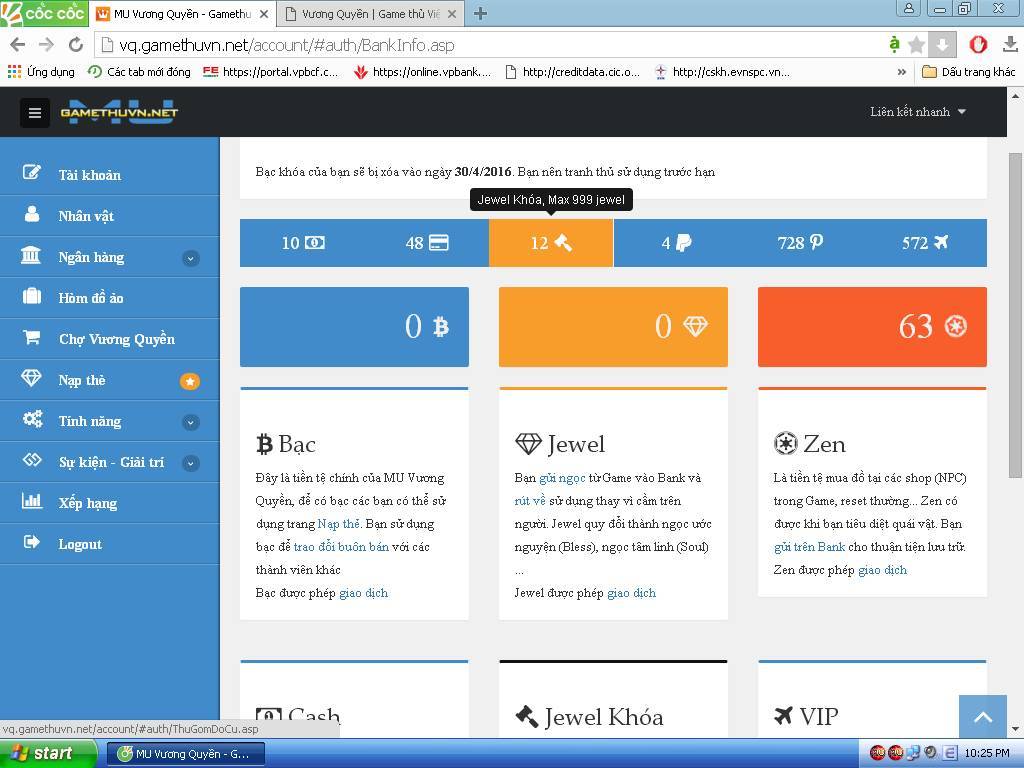Click the plane VIP stat showing 572
1024x768 pixels.
coord(924,243)
